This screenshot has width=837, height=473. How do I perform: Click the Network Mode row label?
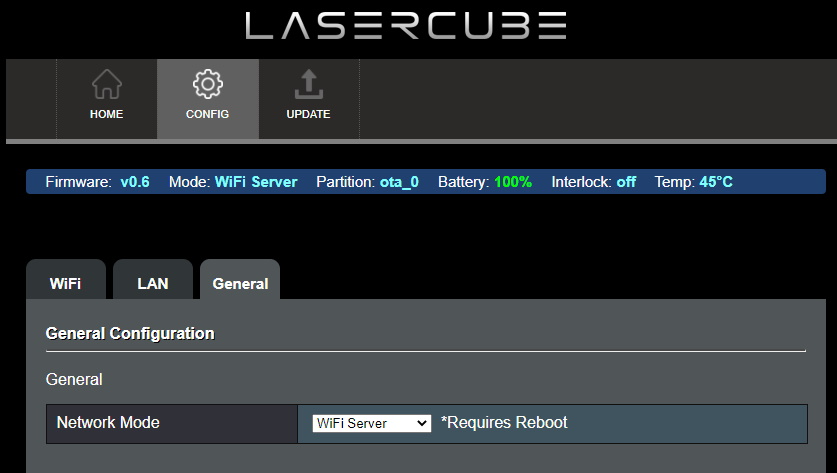tap(108, 423)
